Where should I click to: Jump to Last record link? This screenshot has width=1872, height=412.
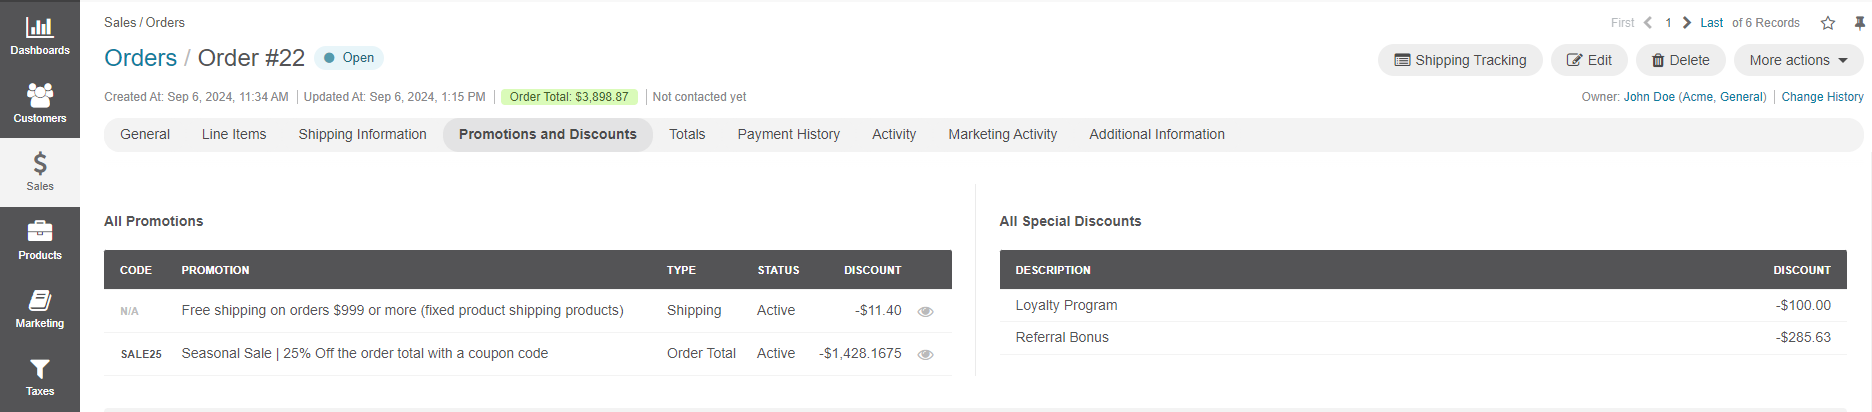pos(1711,23)
